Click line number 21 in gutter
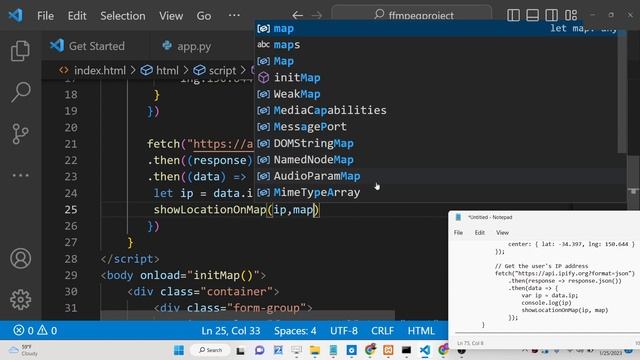 [71, 144]
